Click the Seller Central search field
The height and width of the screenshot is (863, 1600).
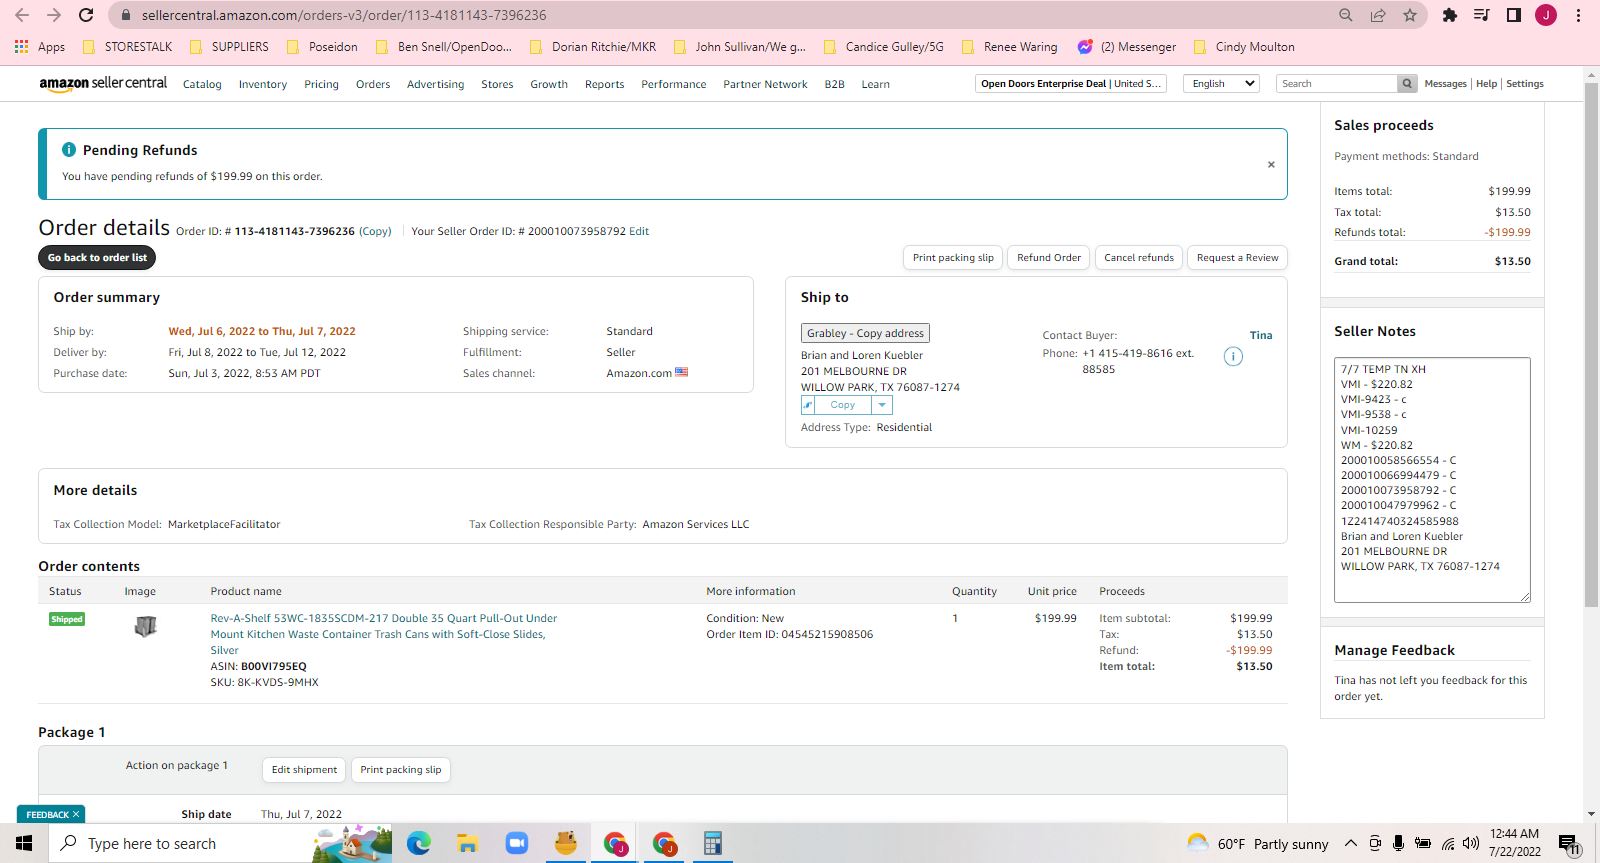(1337, 84)
